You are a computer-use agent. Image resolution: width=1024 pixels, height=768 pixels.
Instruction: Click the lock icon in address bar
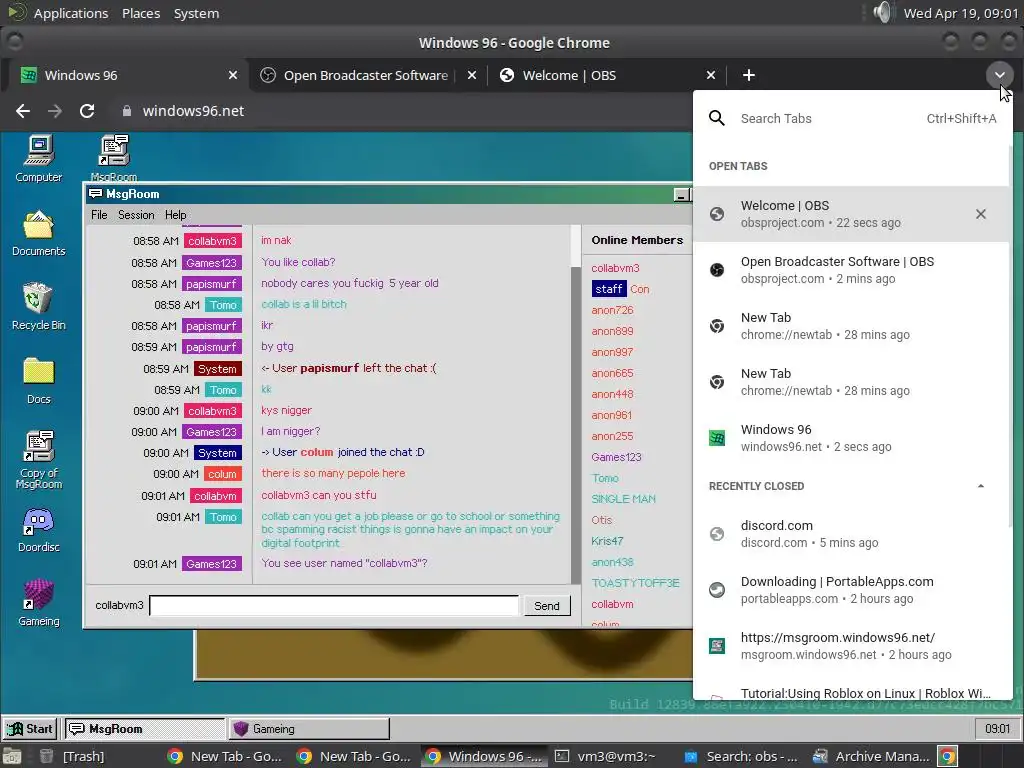tap(127, 111)
